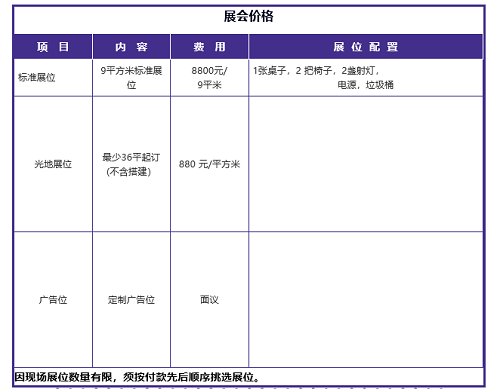
Task: Click the 最少36平起订 cell
Action: pyautogui.click(x=131, y=164)
